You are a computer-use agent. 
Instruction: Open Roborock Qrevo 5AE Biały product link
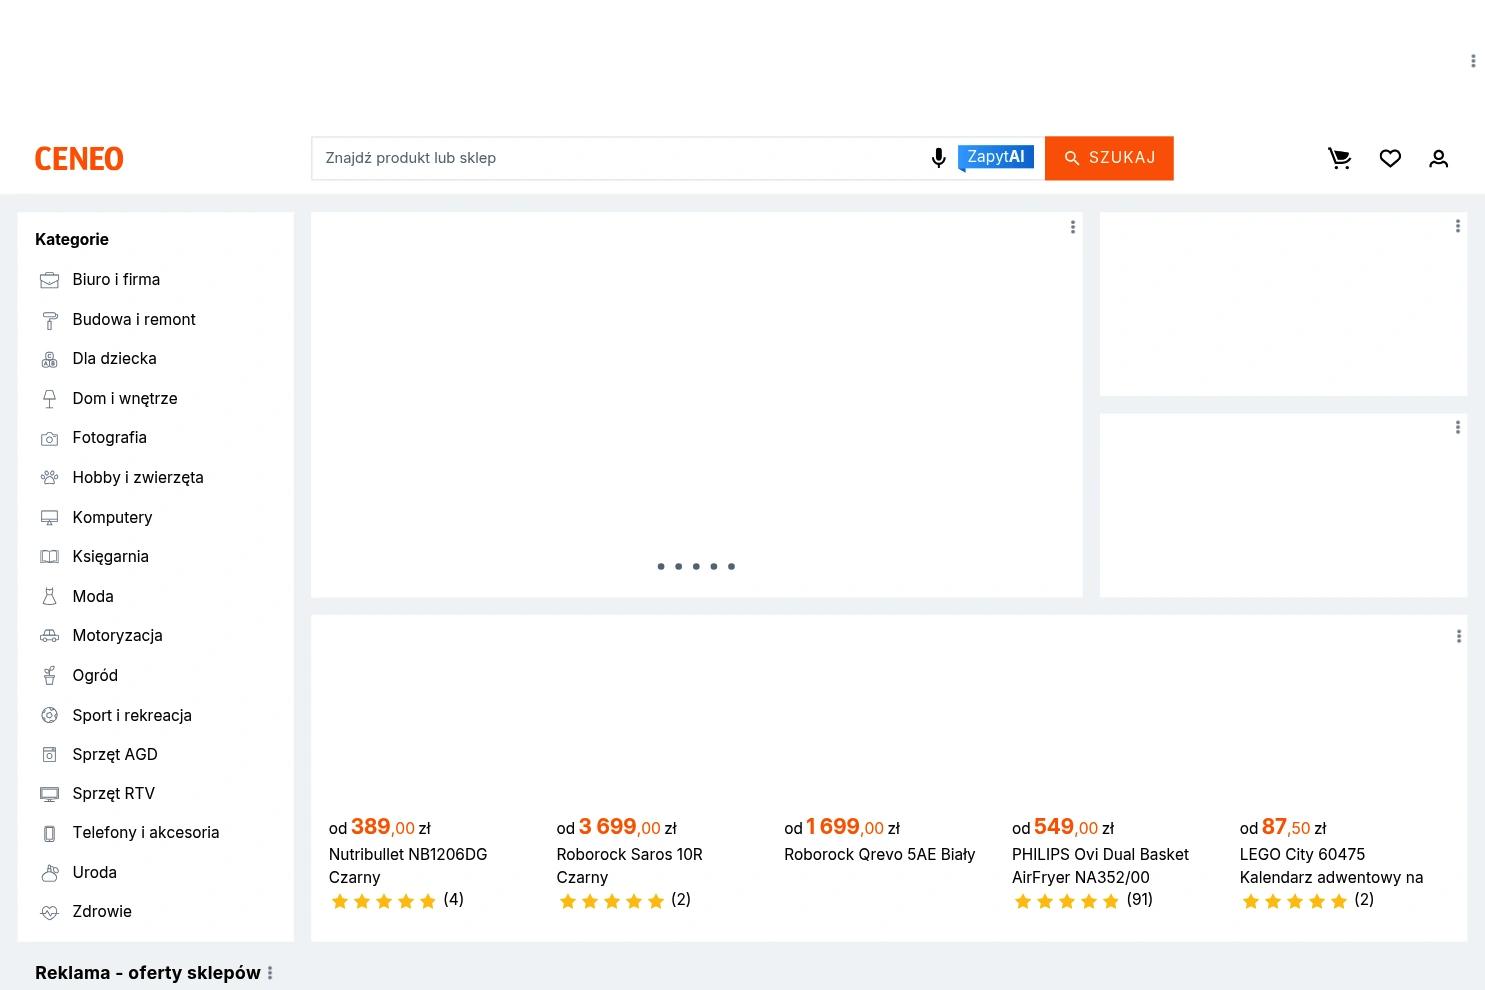pos(879,854)
